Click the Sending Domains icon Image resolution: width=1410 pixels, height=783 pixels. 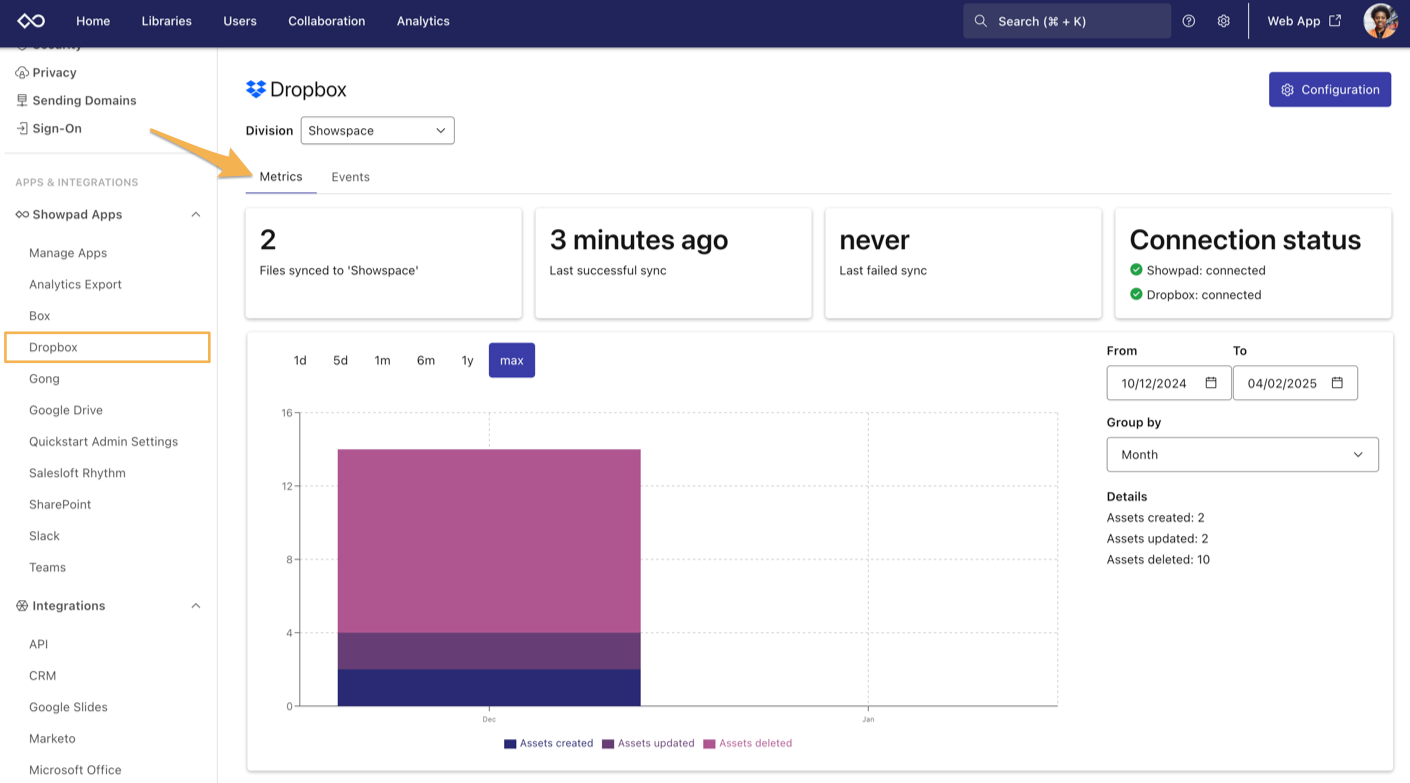coord(21,100)
